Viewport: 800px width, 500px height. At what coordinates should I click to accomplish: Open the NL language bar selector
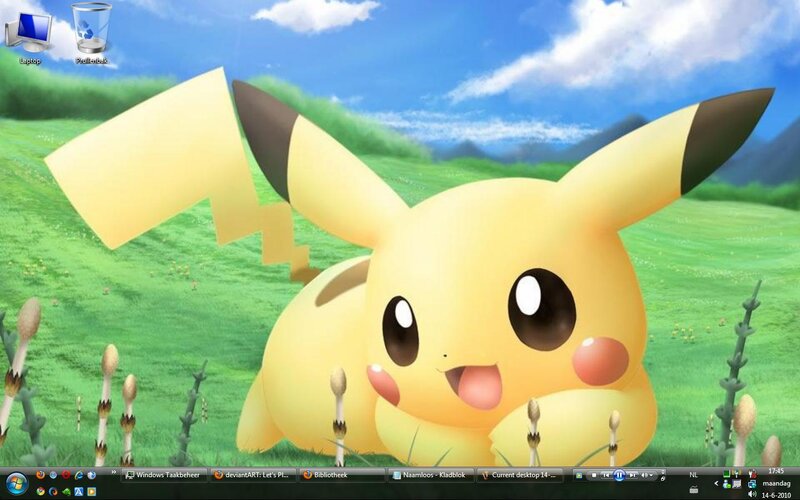tap(693, 475)
